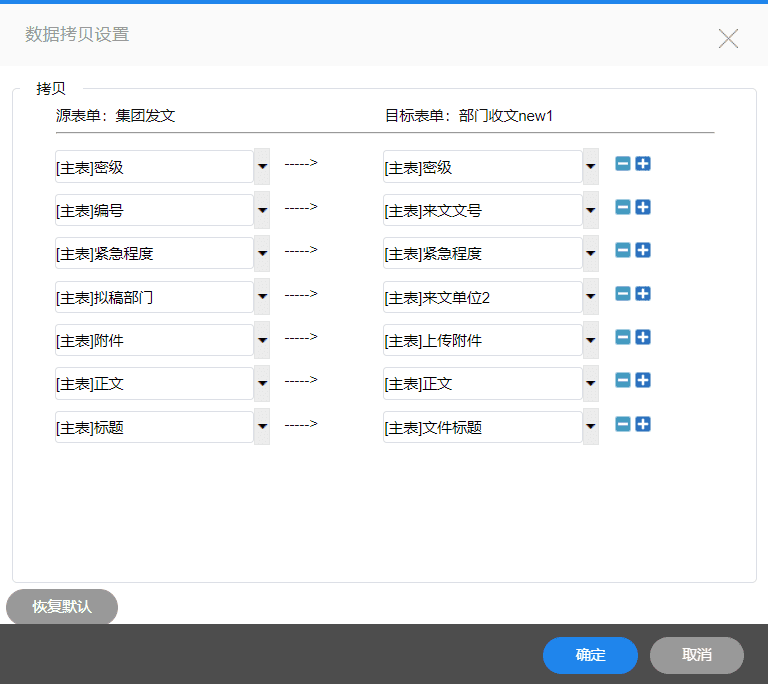Close the 数据拷贝设置 dialog with X
This screenshot has height=684, width=768.
728,38
